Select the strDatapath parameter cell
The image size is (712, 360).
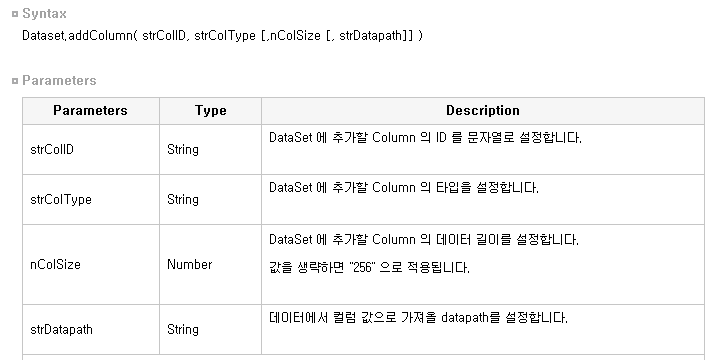pyautogui.click(x=91, y=329)
